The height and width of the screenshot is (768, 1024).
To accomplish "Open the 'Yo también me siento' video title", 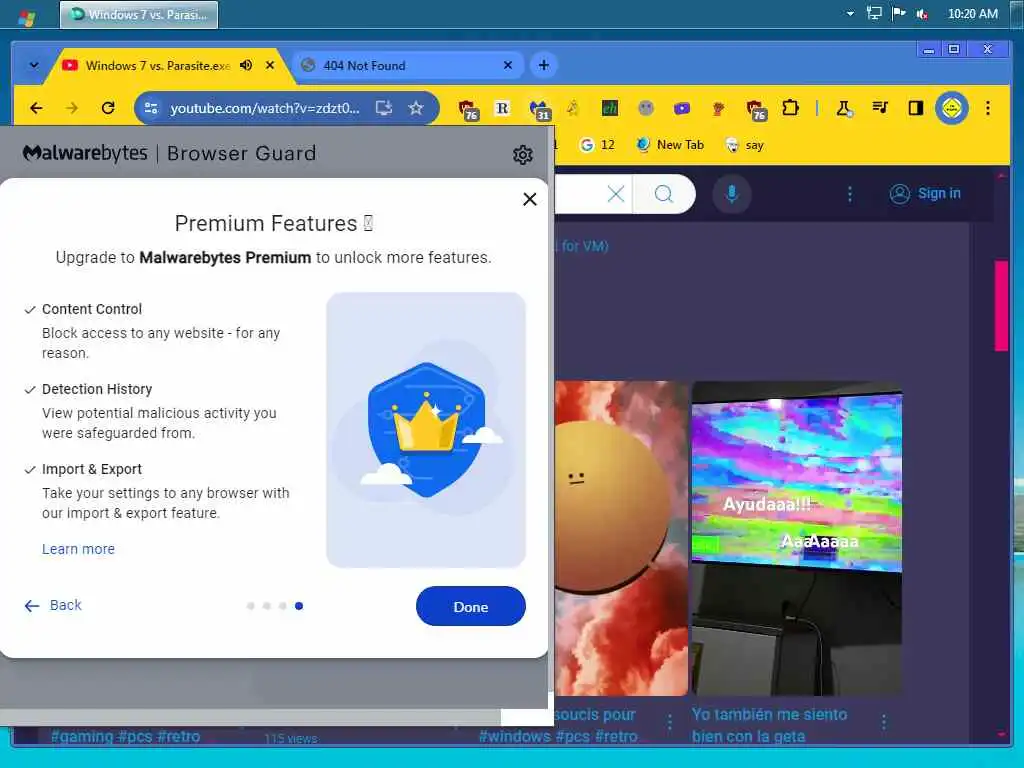I will (769, 725).
